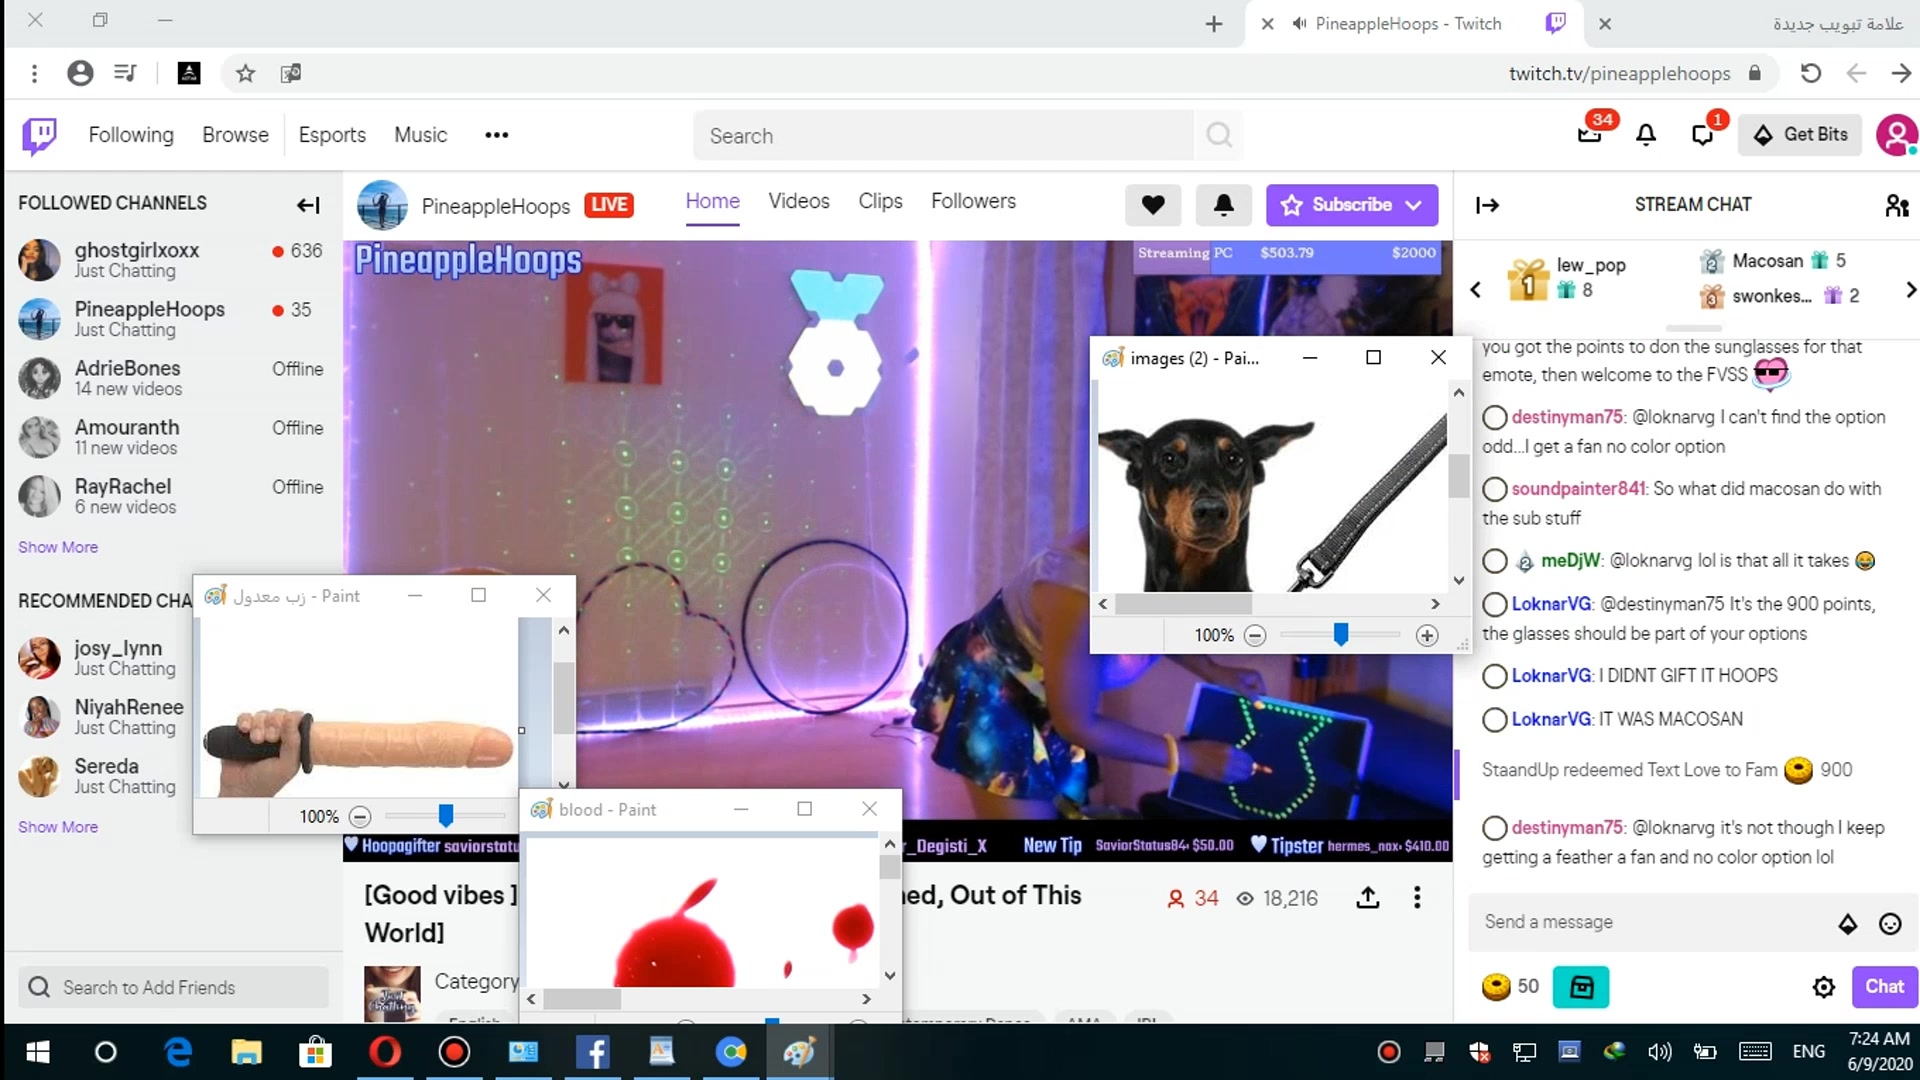Open the chat settings gear icon
This screenshot has height=1080, width=1920.
point(1823,987)
